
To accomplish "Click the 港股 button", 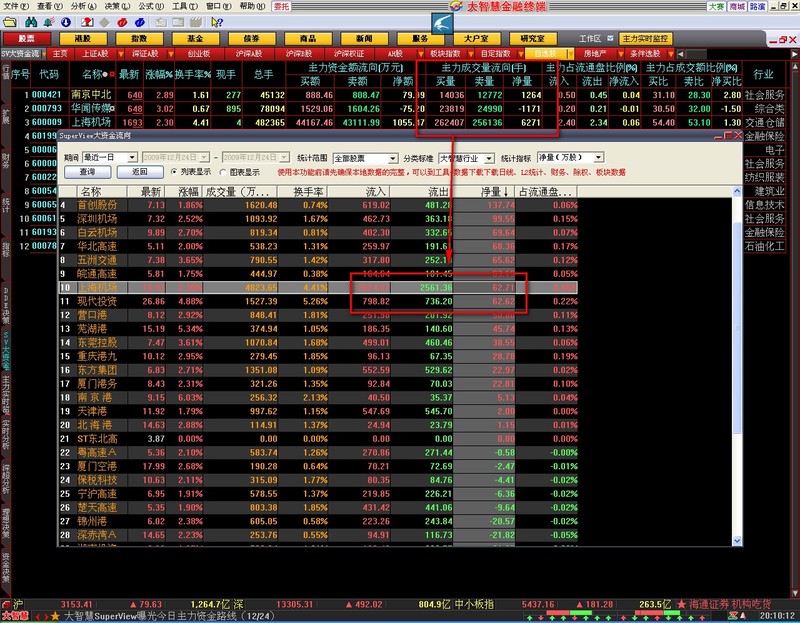I will tap(83, 39).
